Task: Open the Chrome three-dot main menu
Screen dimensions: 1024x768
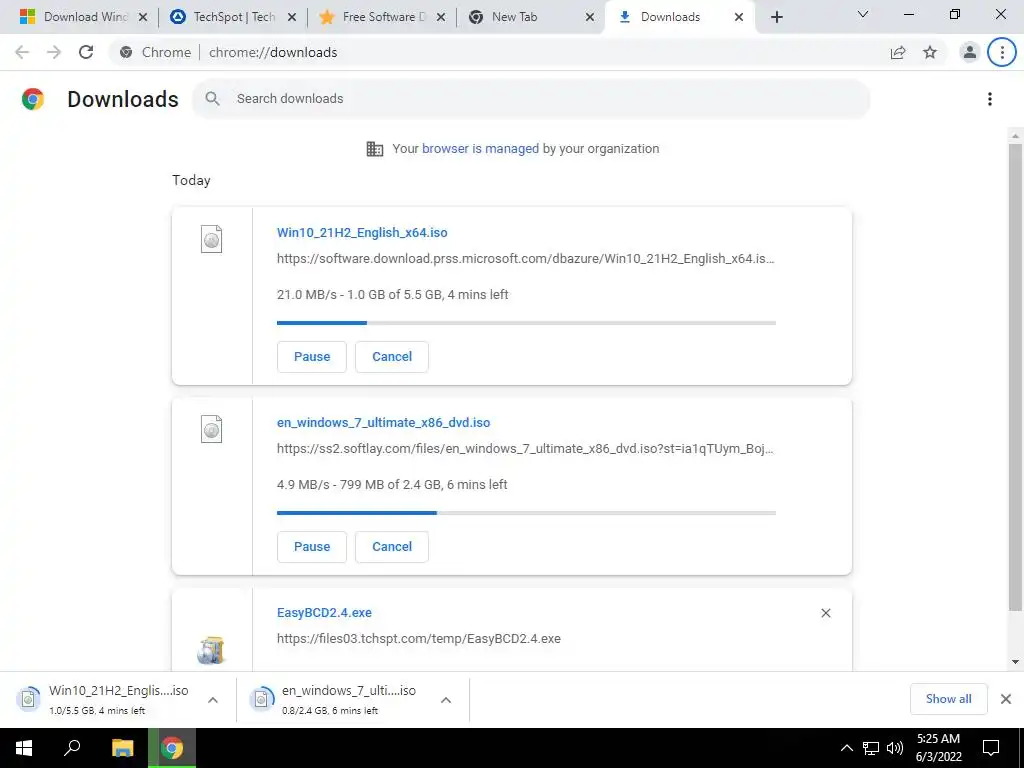Action: pyautogui.click(x=1002, y=52)
